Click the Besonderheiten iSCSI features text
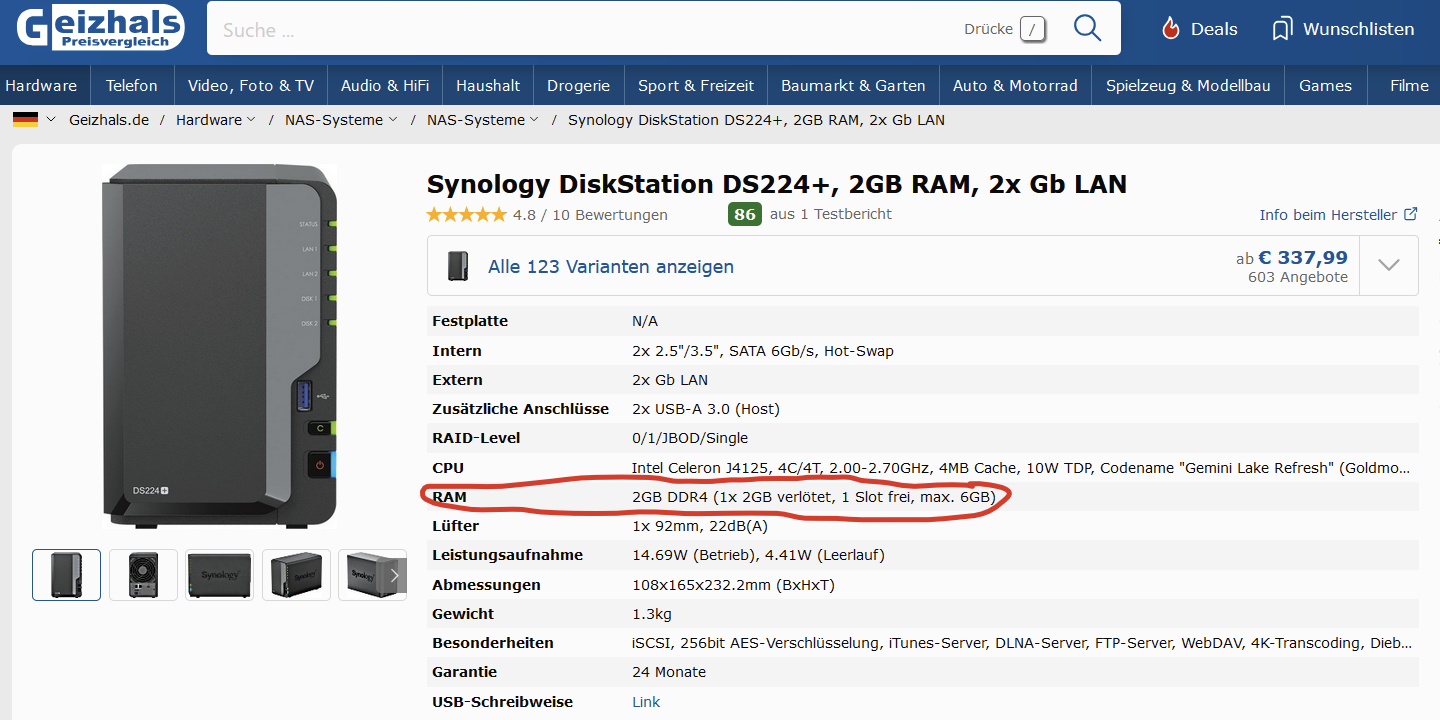The width and height of the screenshot is (1440, 720). pyautogui.click(x=1021, y=643)
